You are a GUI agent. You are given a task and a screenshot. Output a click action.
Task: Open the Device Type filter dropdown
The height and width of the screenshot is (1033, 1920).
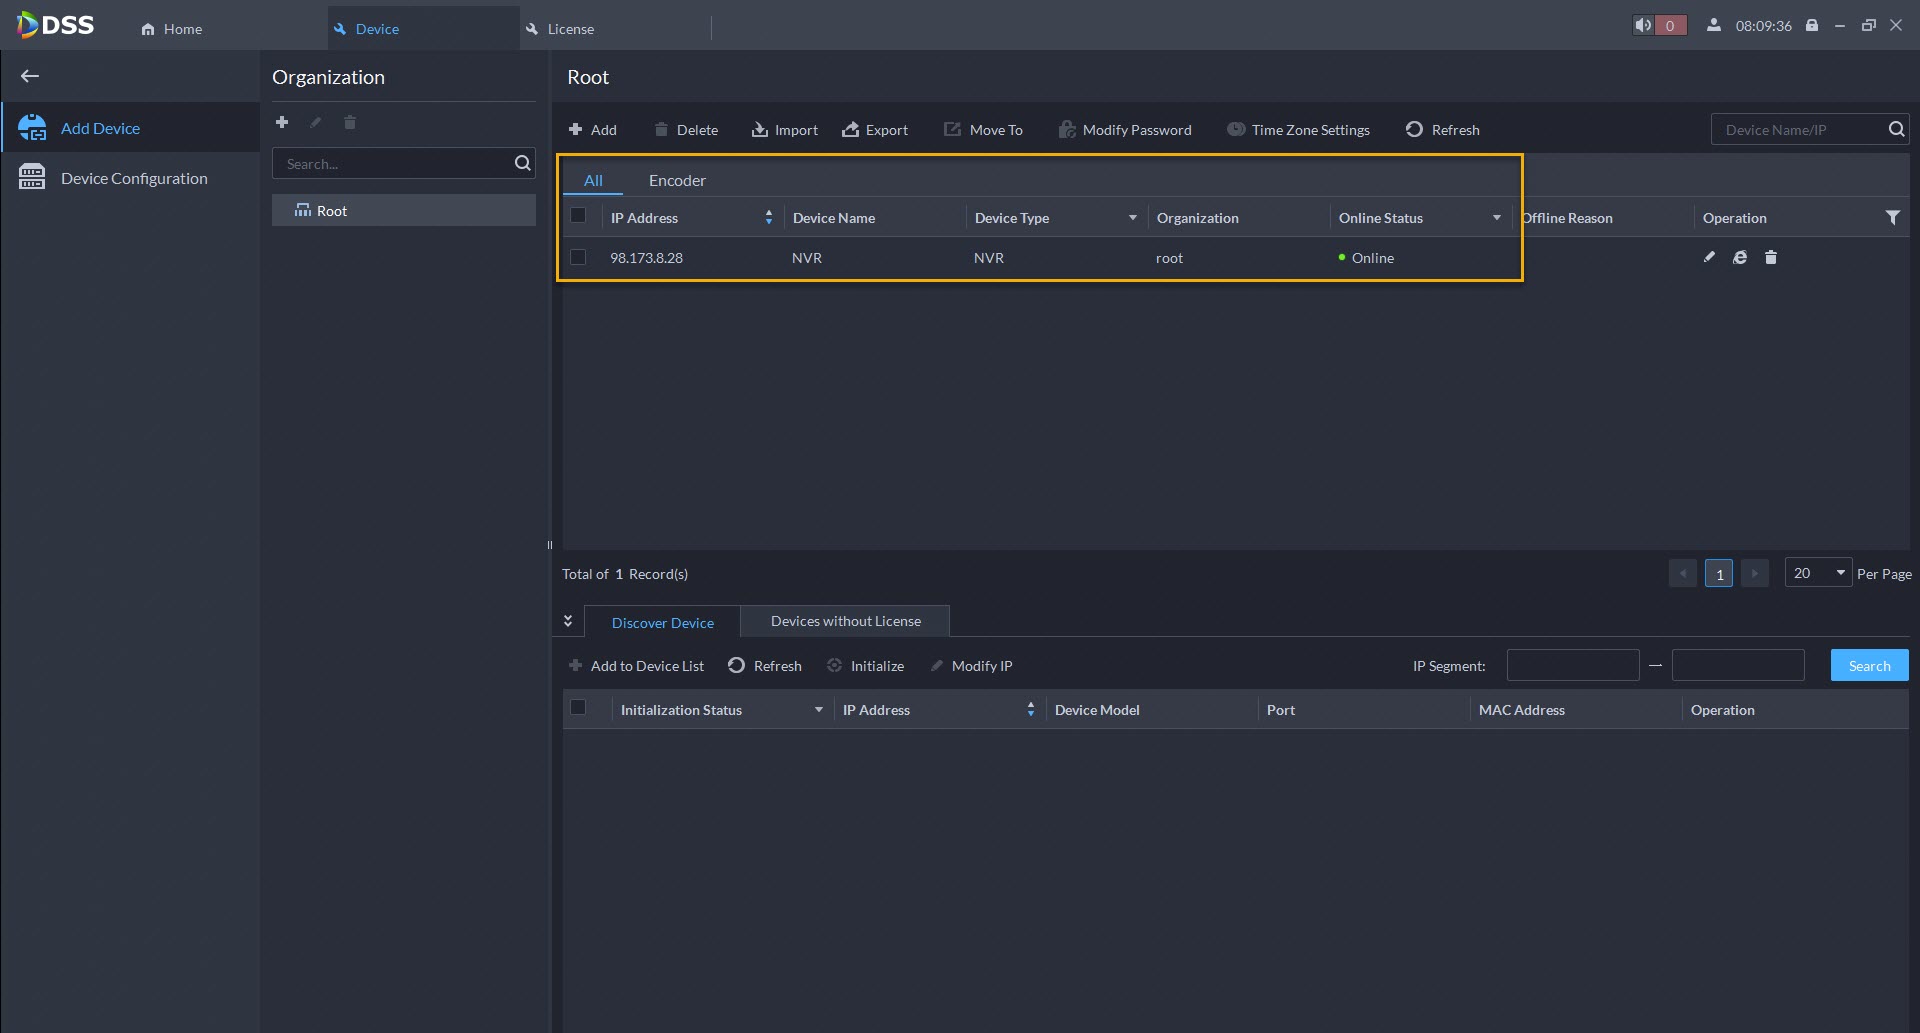click(1132, 218)
